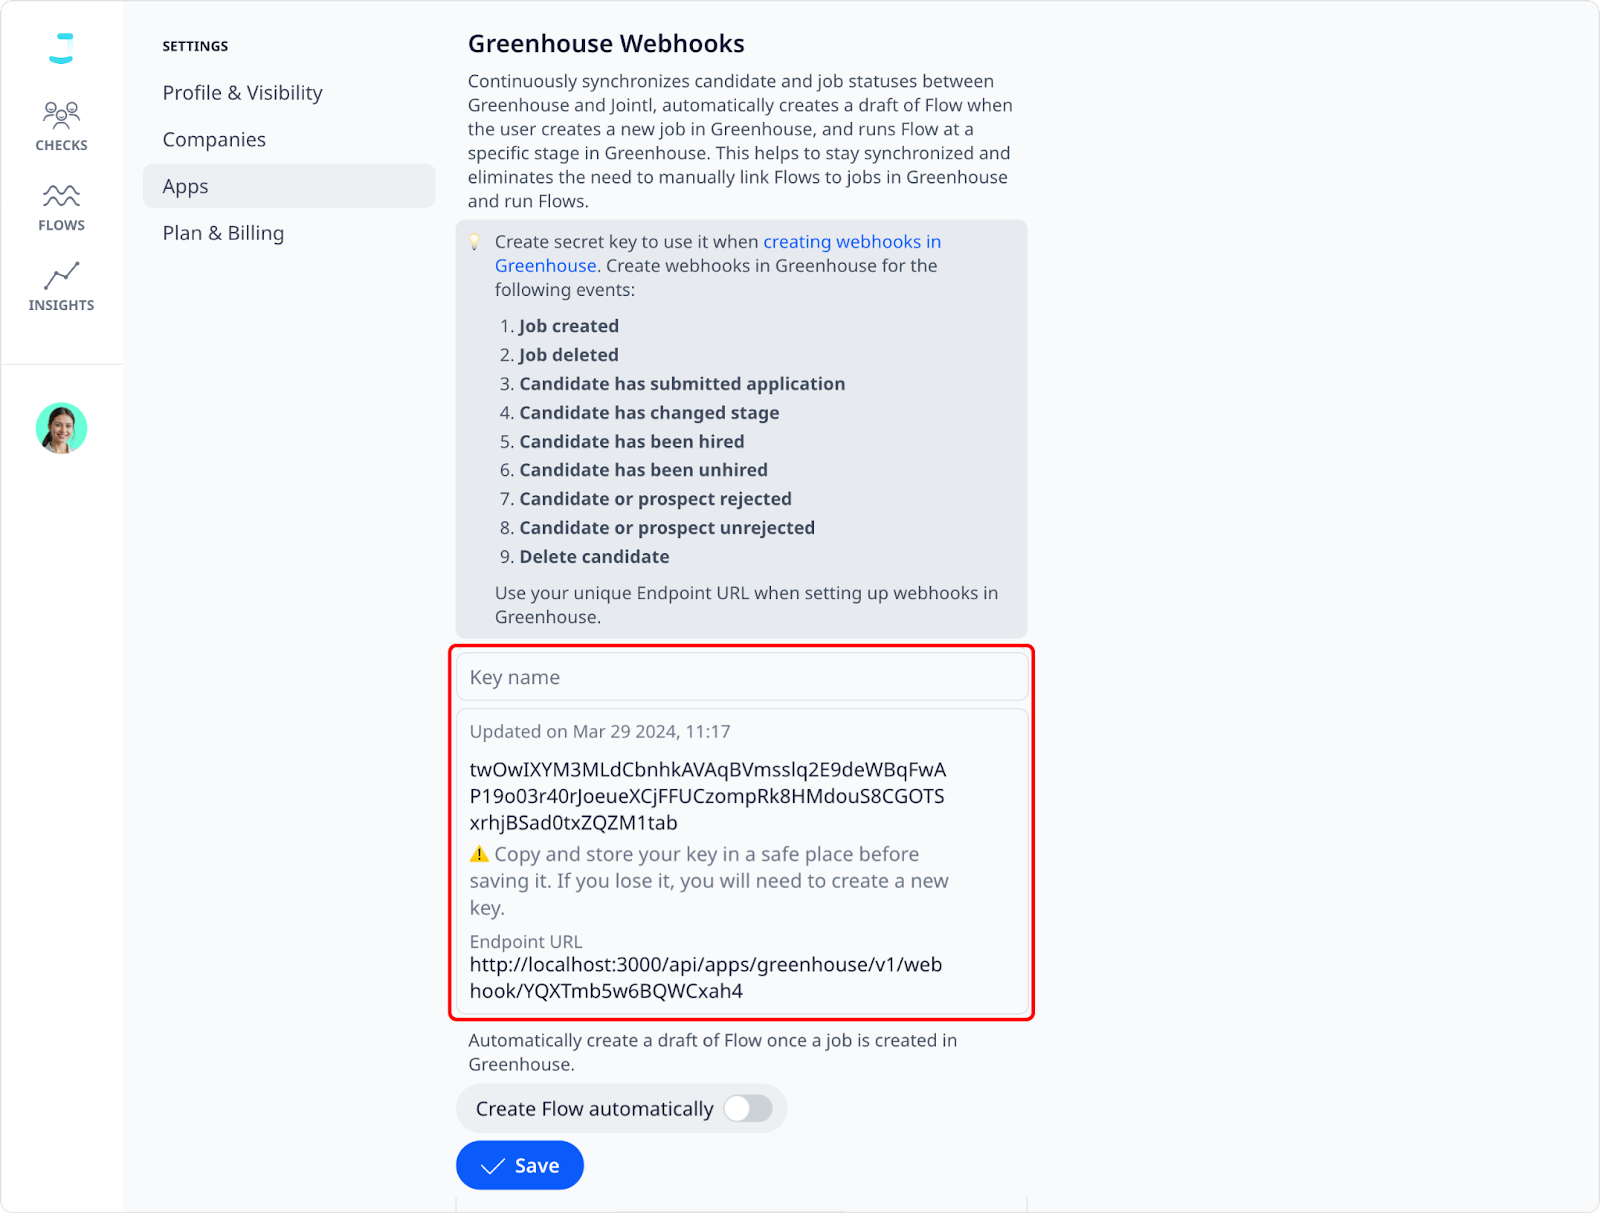Open Companies settings page
The height and width of the screenshot is (1213, 1600).
(214, 140)
